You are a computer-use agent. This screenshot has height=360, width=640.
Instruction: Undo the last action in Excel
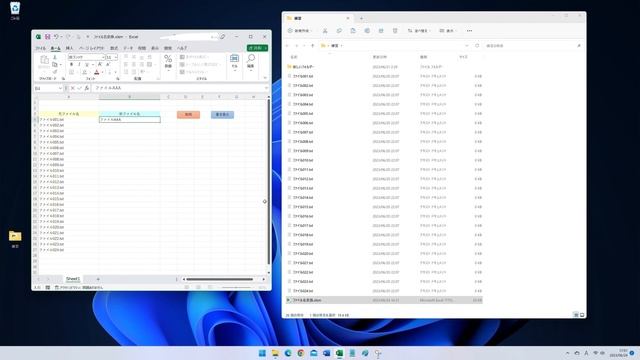click(x=56, y=37)
